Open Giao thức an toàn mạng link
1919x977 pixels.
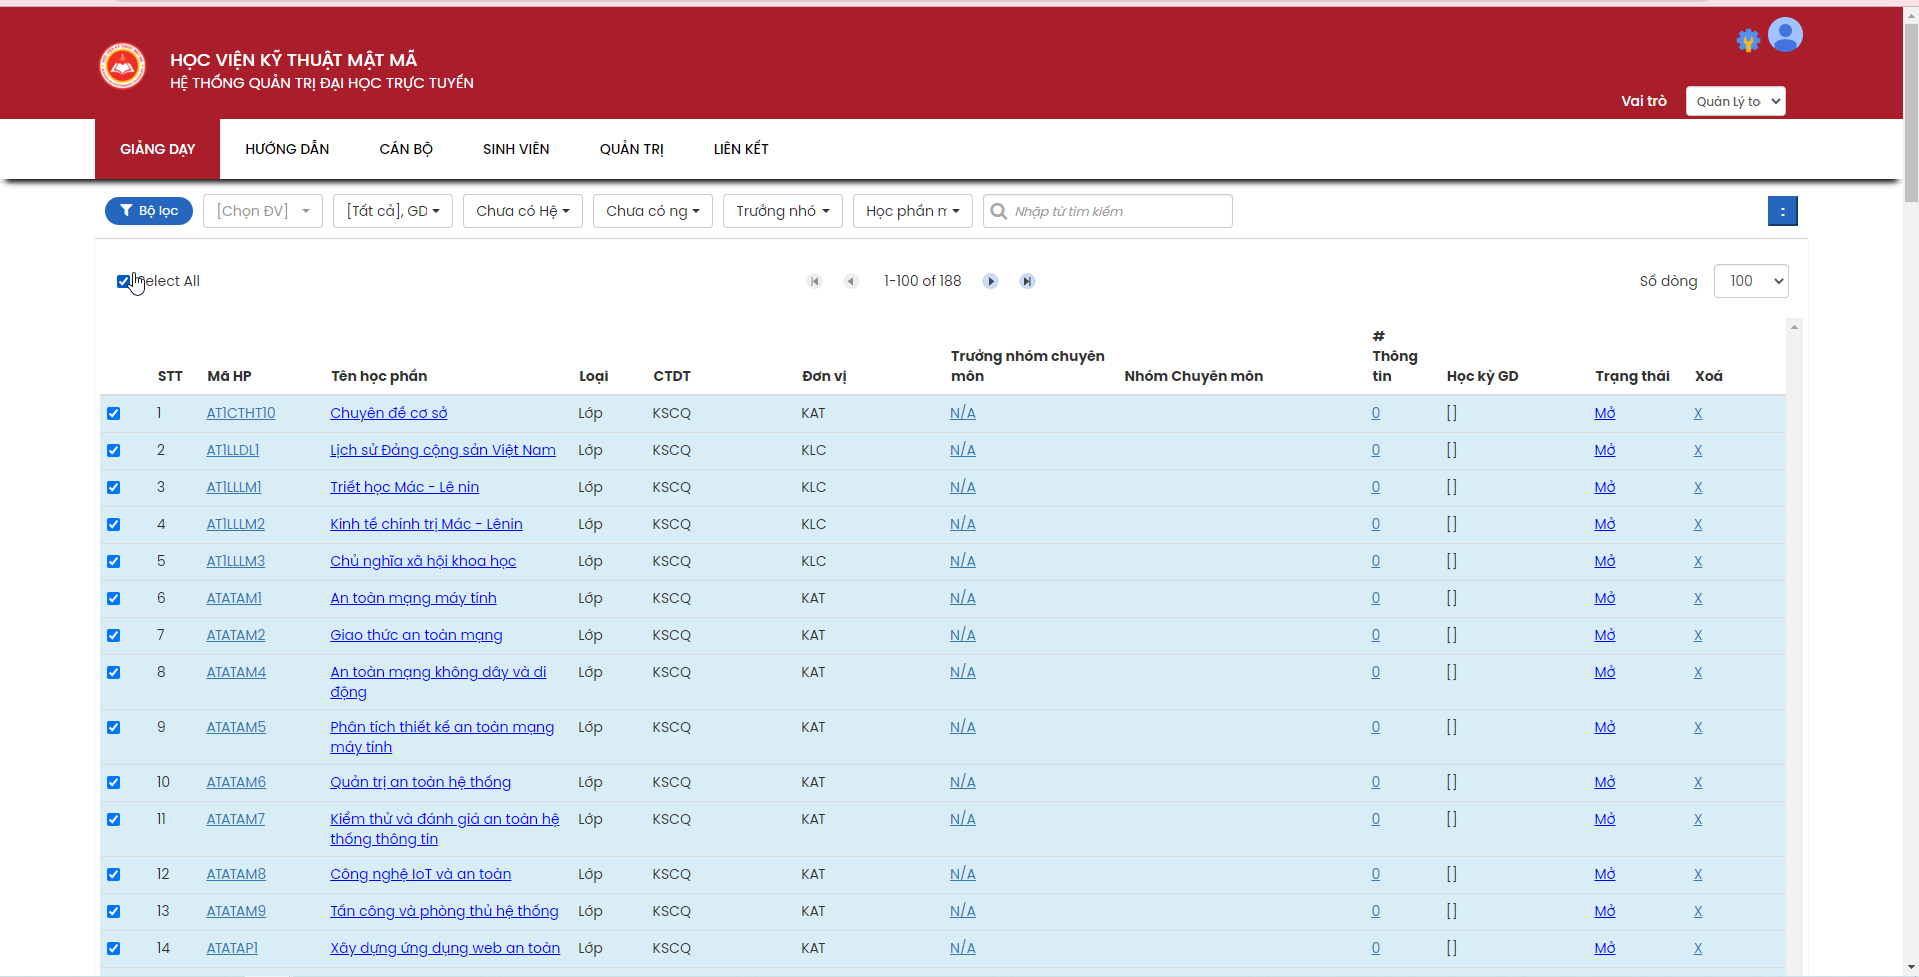point(416,635)
